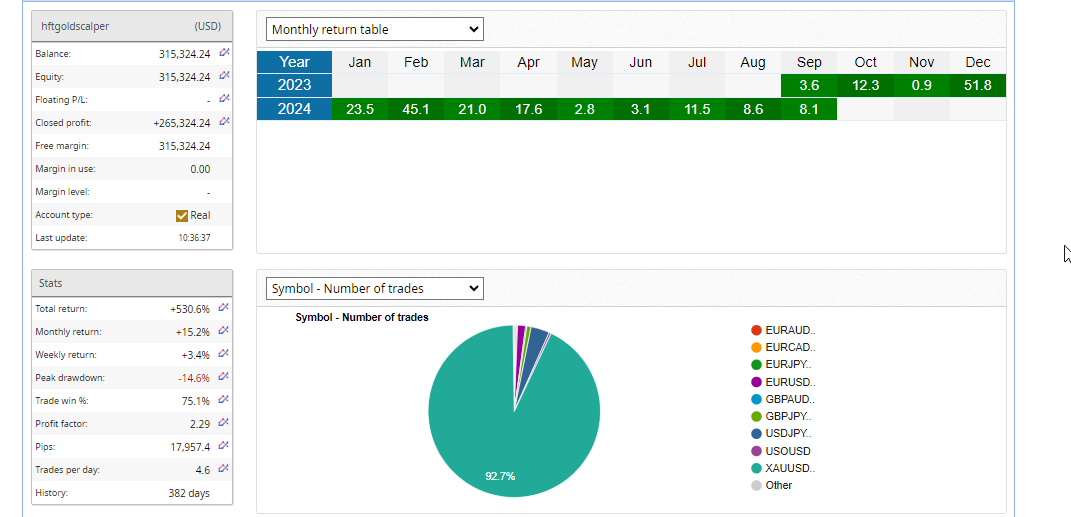Viewport: 1071px width, 517px height.
Task: Open the Equity chart icon
Action: 224,76
